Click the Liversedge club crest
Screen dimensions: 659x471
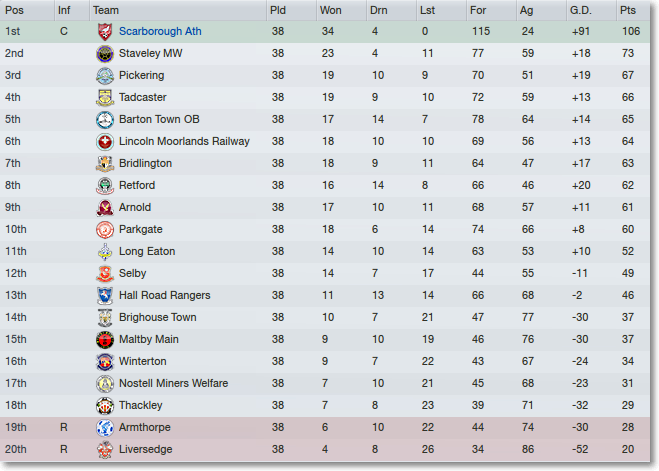point(105,450)
